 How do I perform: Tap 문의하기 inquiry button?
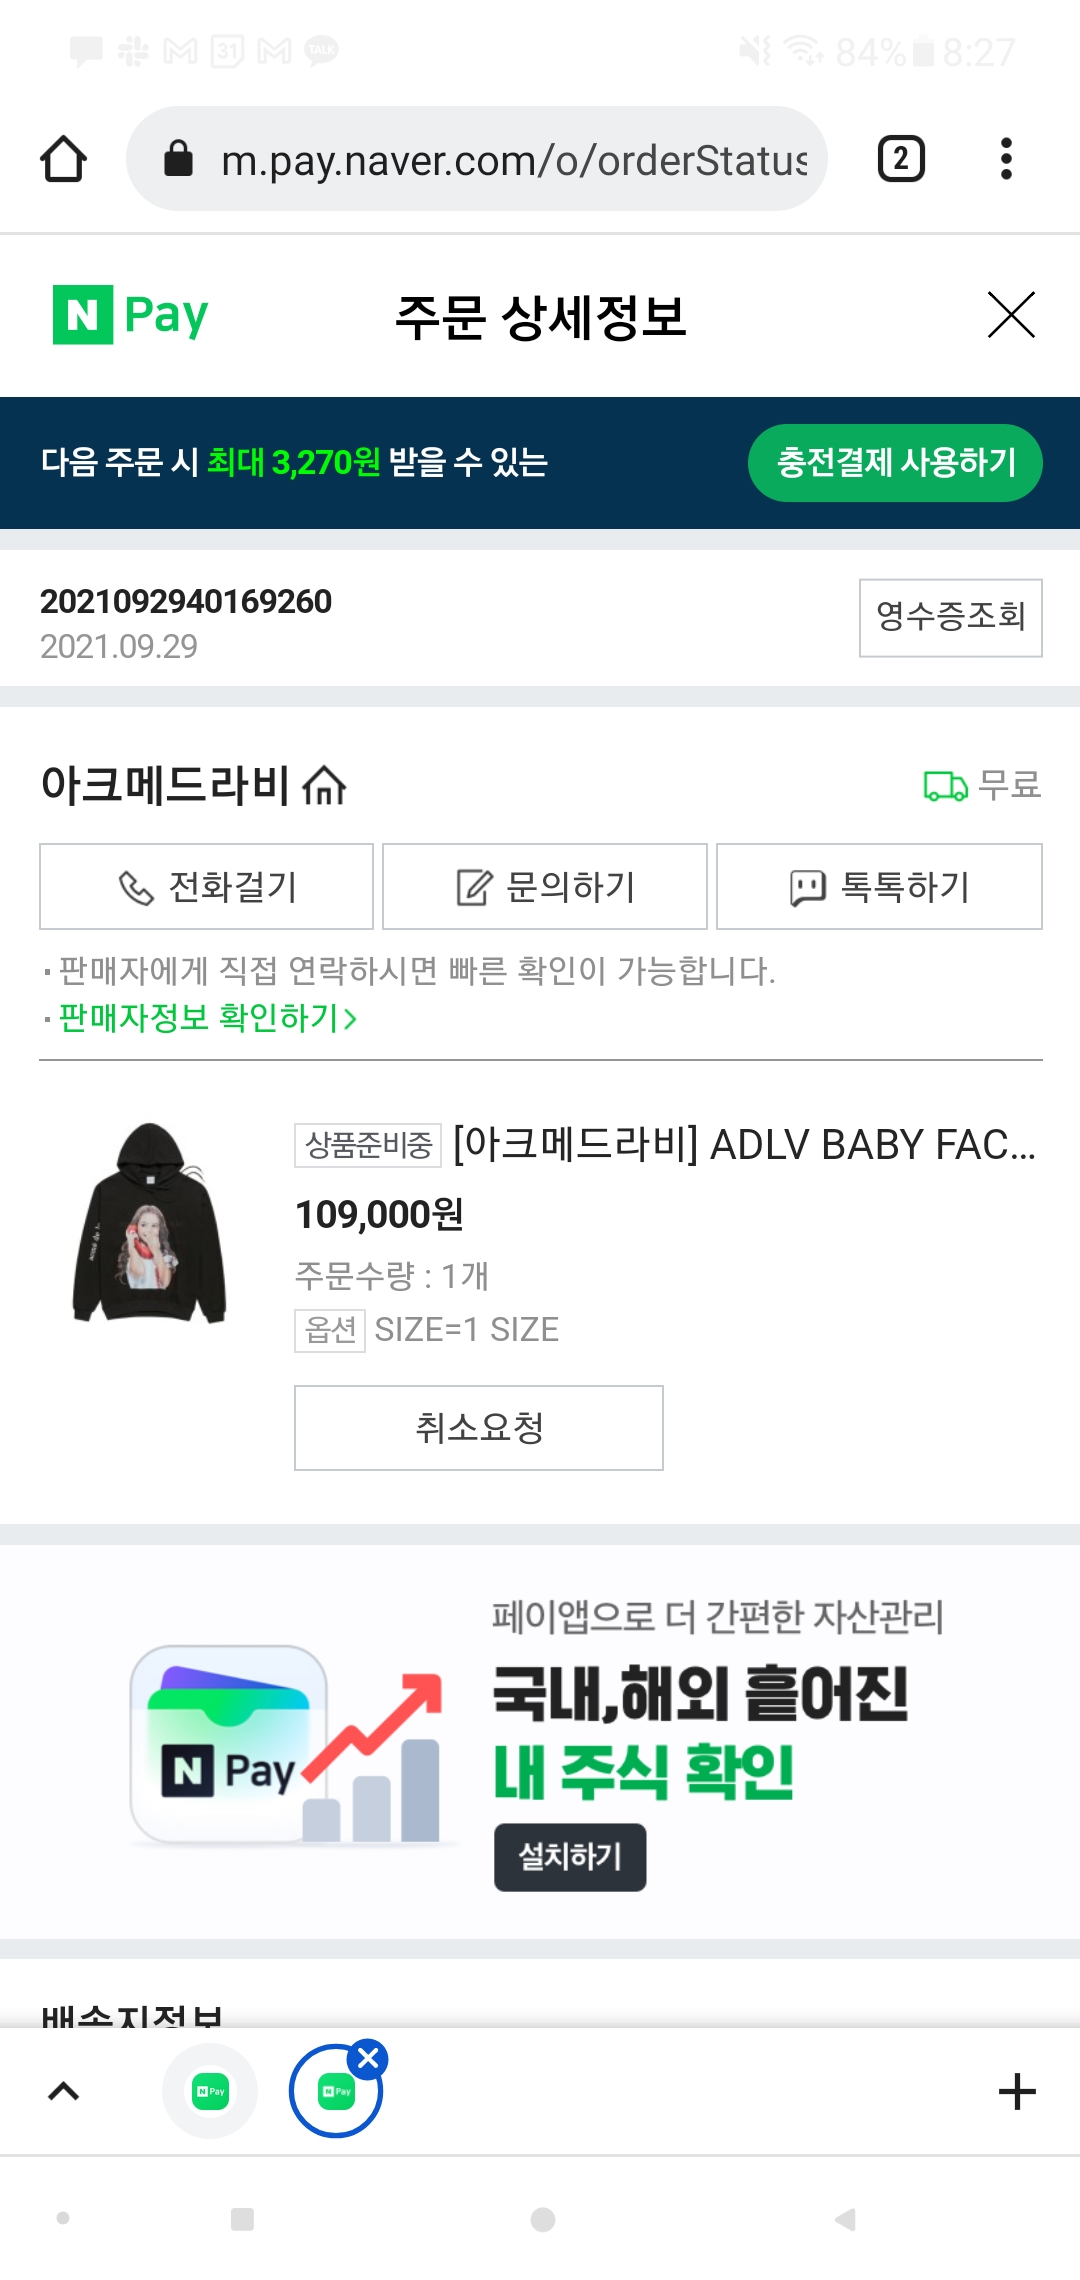tap(545, 887)
